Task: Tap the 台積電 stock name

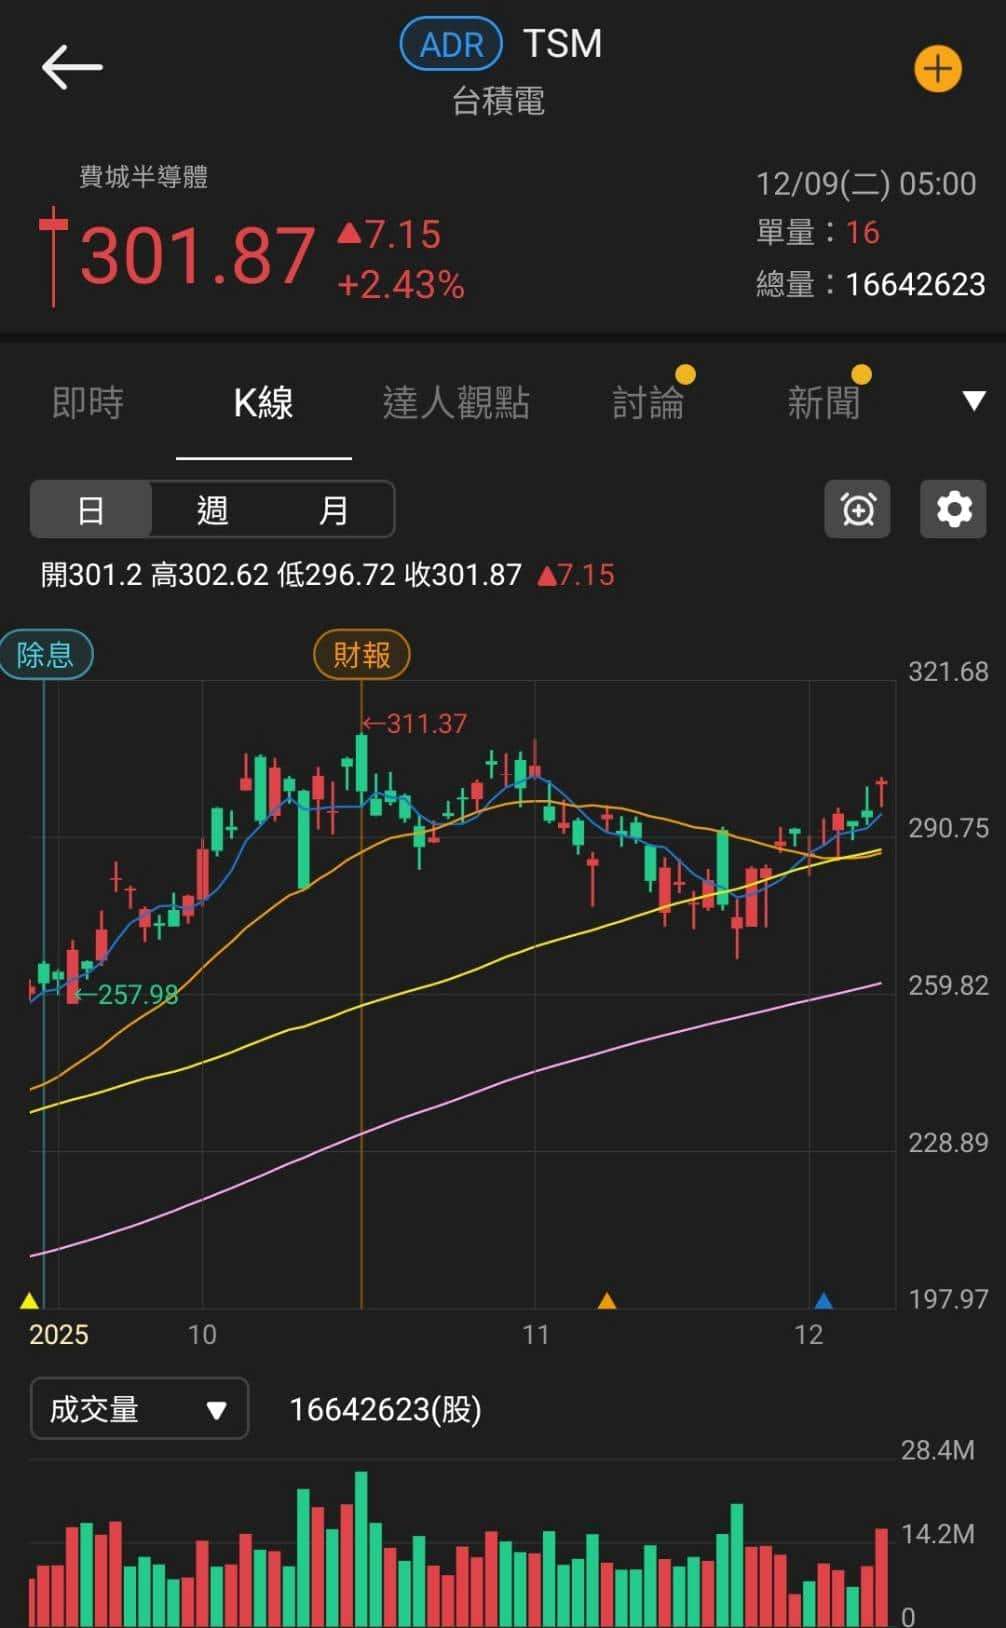Action: point(498,101)
